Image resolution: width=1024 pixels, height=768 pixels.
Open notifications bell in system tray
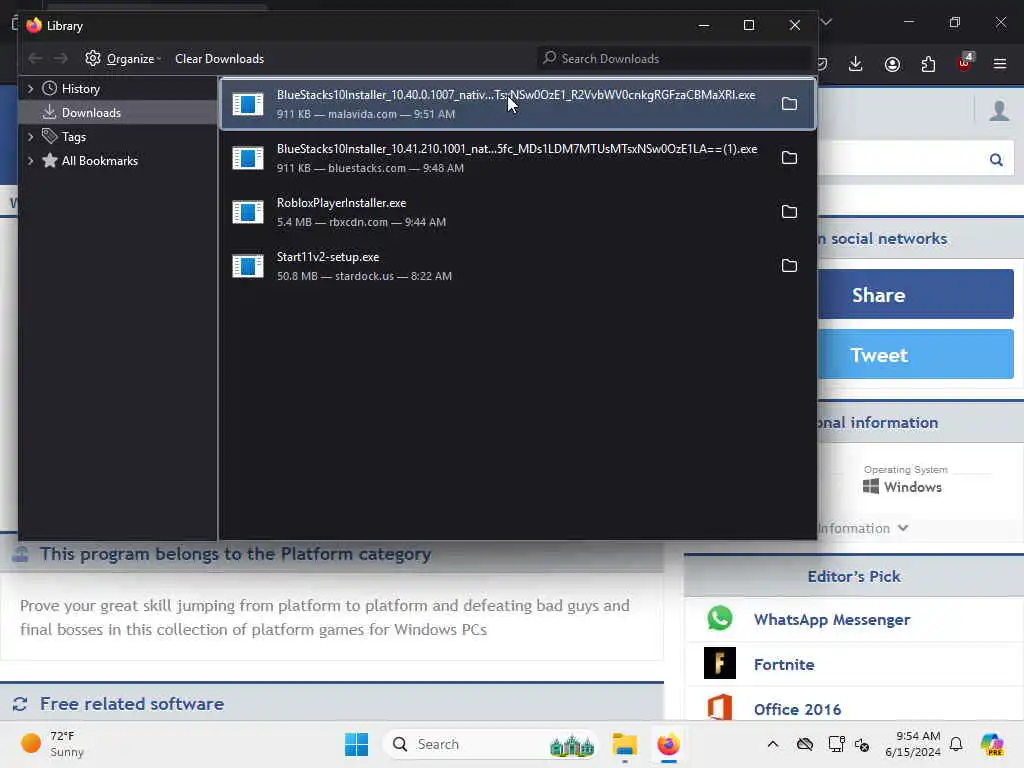coord(956,744)
